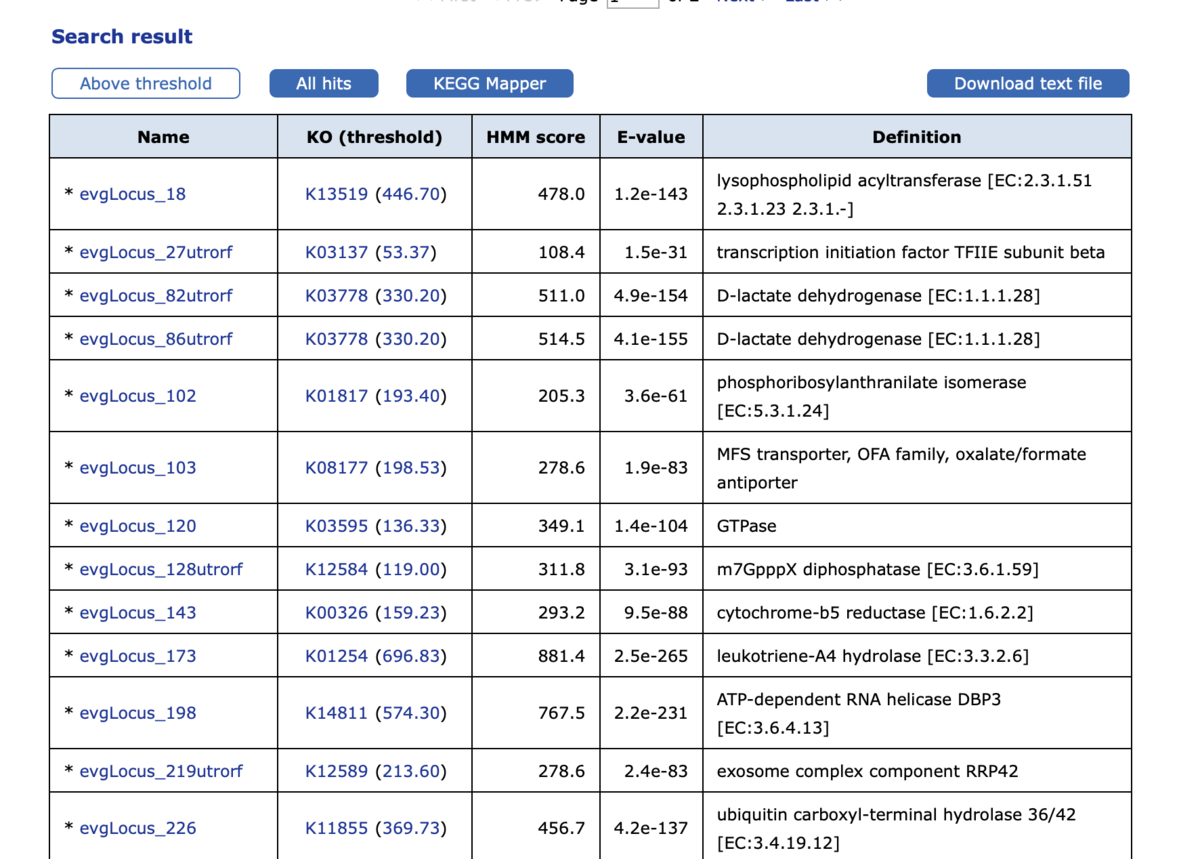
Task: Click threshold value 193.40
Action: 411,396
